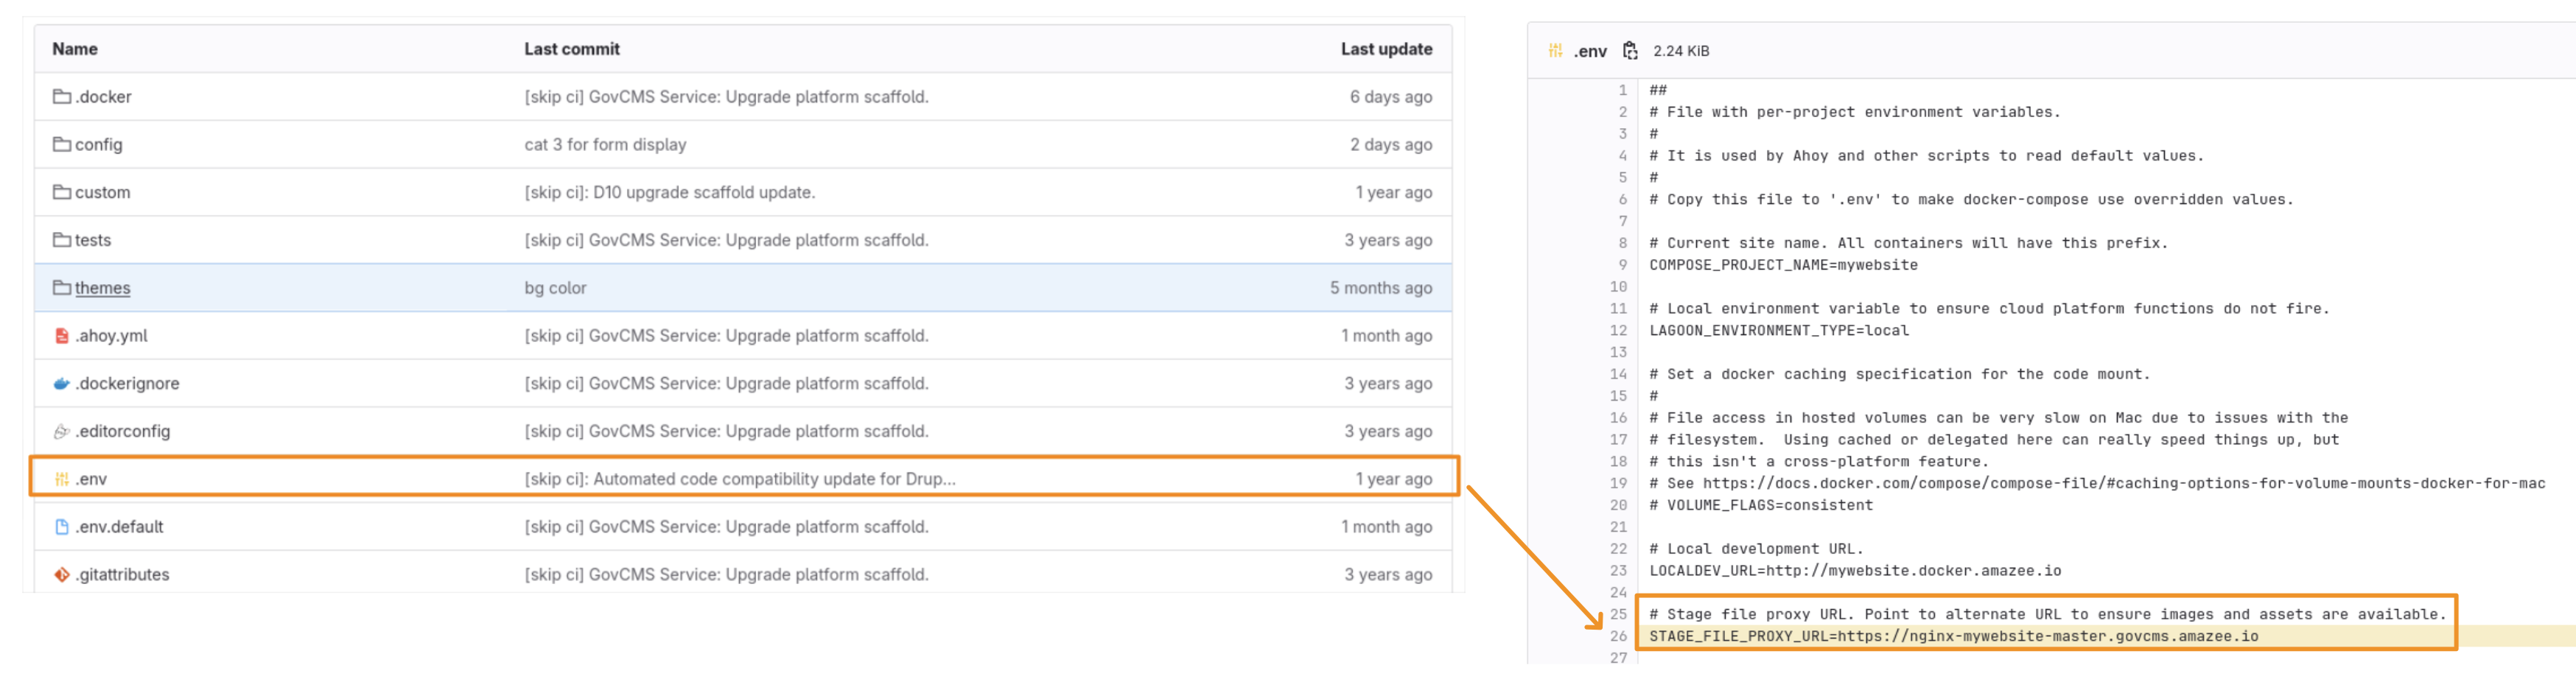
Task: Copy file path icon next to .env
Action: pos(1629,51)
